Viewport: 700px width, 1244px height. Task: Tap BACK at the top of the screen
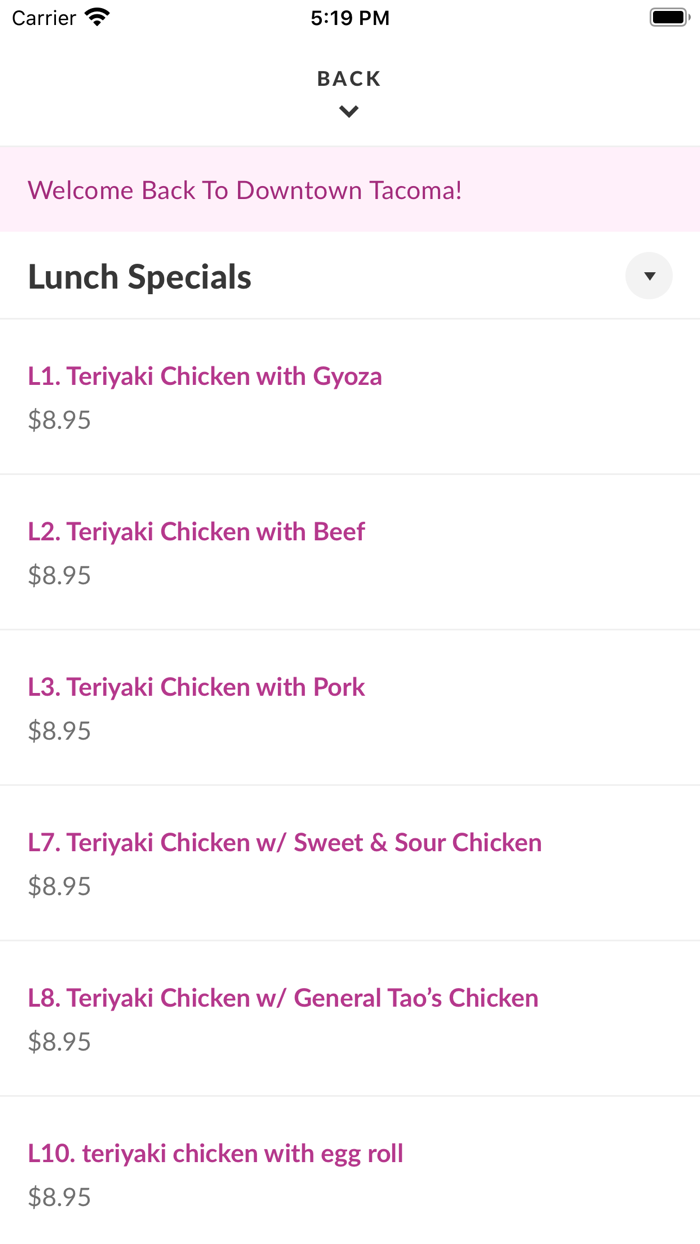pyautogui.click(x=348, y=77)
